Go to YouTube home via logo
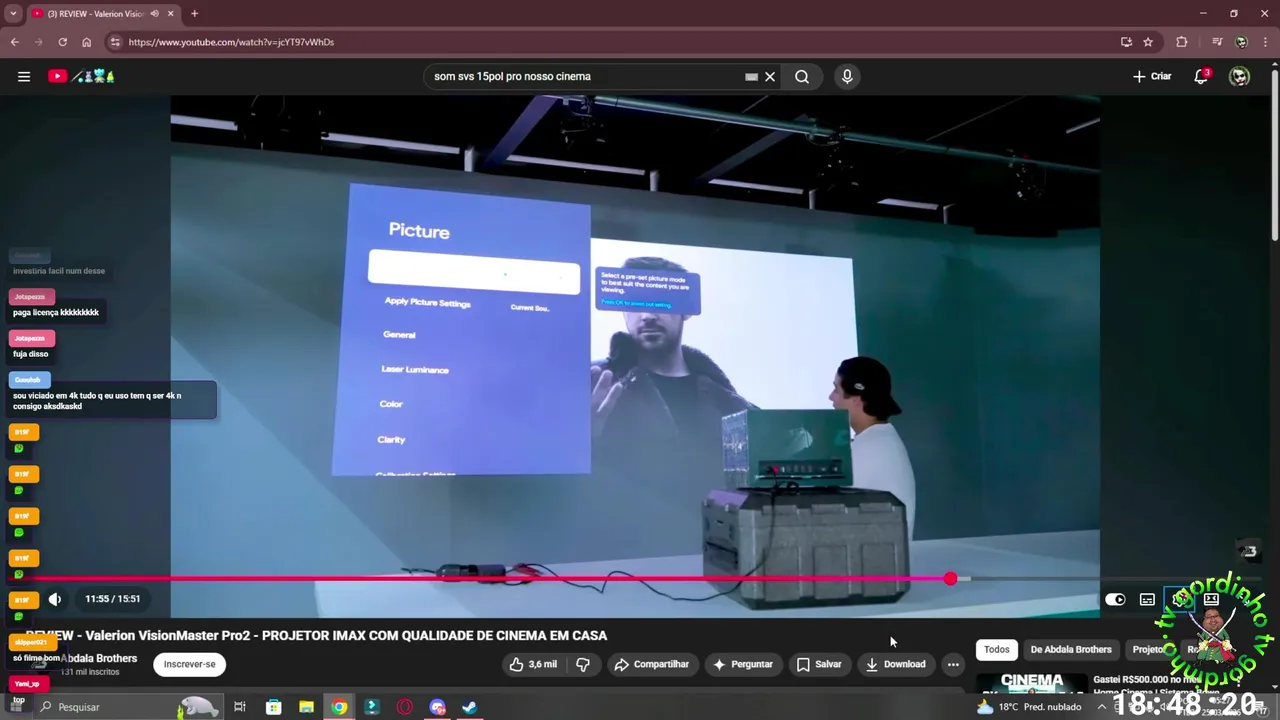This screenshot has width=1280, height=720. click(82, 76)
